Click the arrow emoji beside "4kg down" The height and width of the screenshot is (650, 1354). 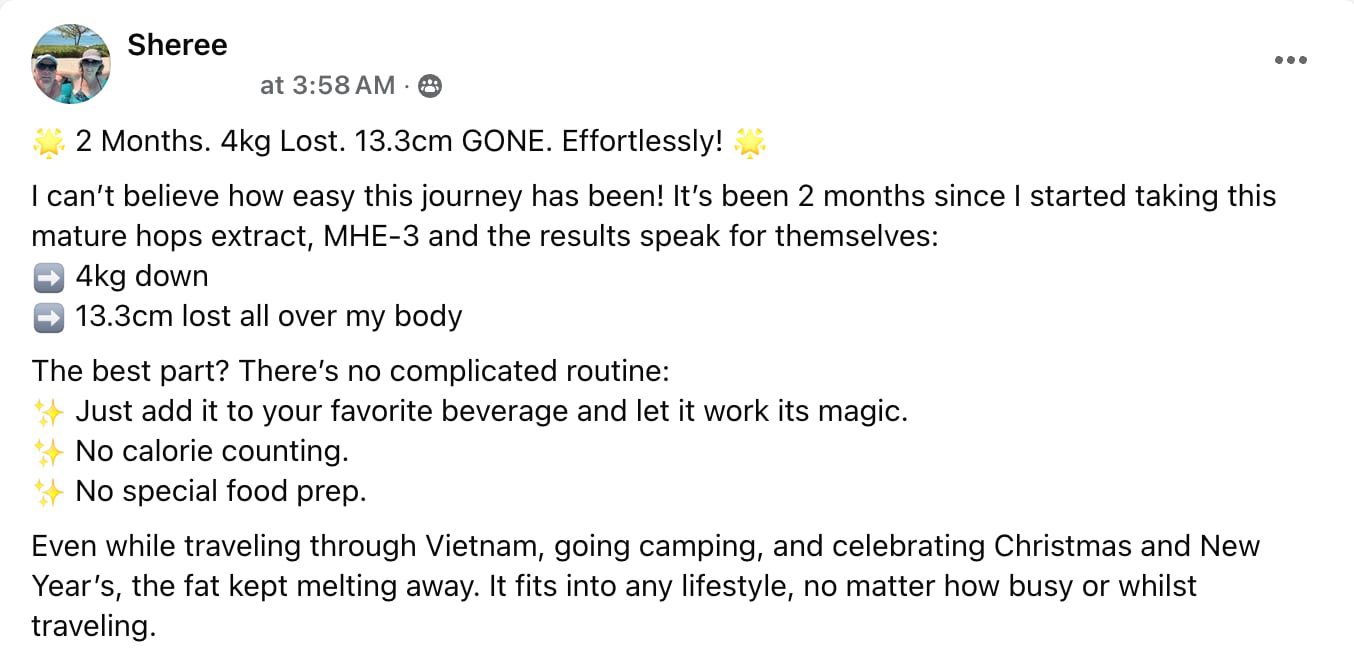pos(48,277)
